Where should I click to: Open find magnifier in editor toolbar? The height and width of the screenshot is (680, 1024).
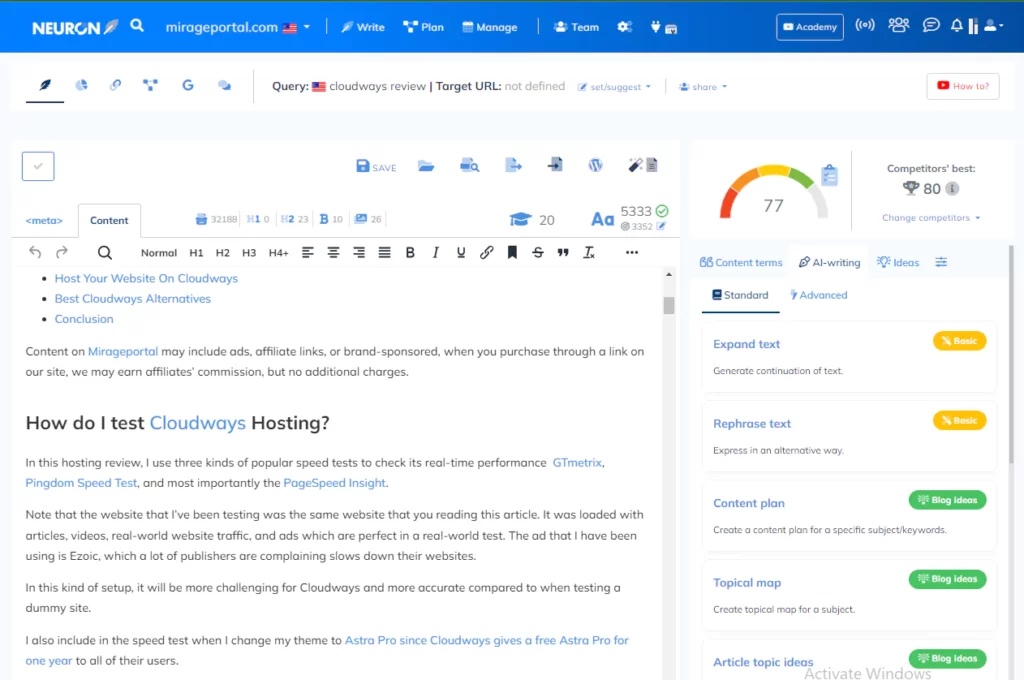point(104,253)
